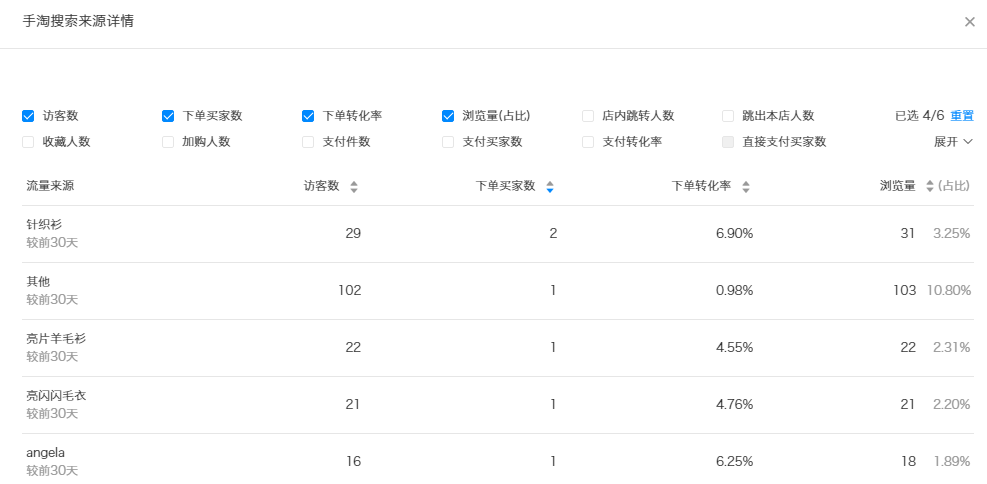Uncheck the 下单买家数 checkbox
This screenshot has width=987, height=484.
coord(168,116)
